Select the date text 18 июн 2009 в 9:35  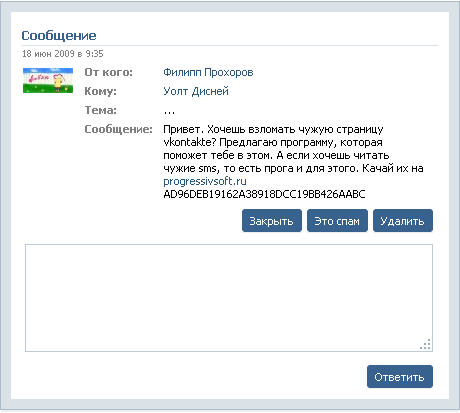pyautogui.click(x=63, y=54)
